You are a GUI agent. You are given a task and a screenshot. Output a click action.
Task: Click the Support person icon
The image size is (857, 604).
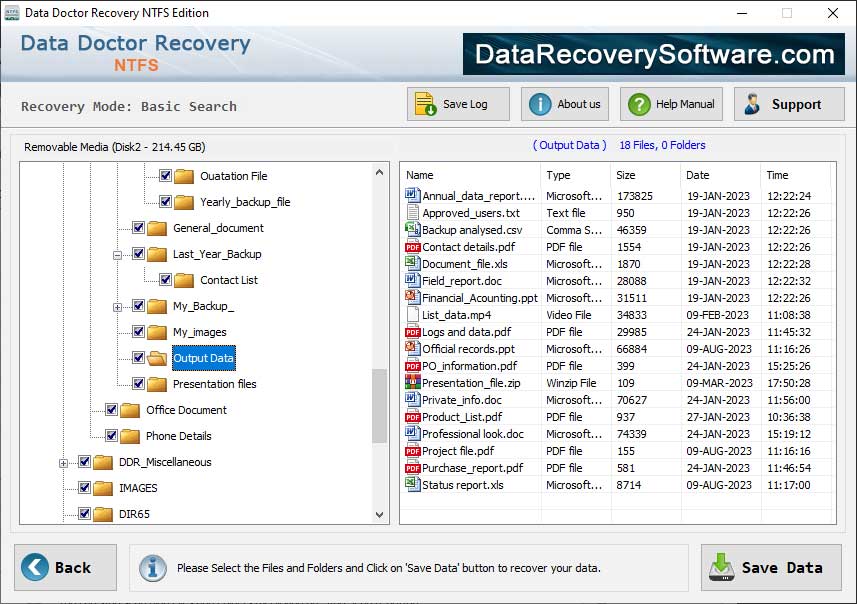(x=753, y=103)
